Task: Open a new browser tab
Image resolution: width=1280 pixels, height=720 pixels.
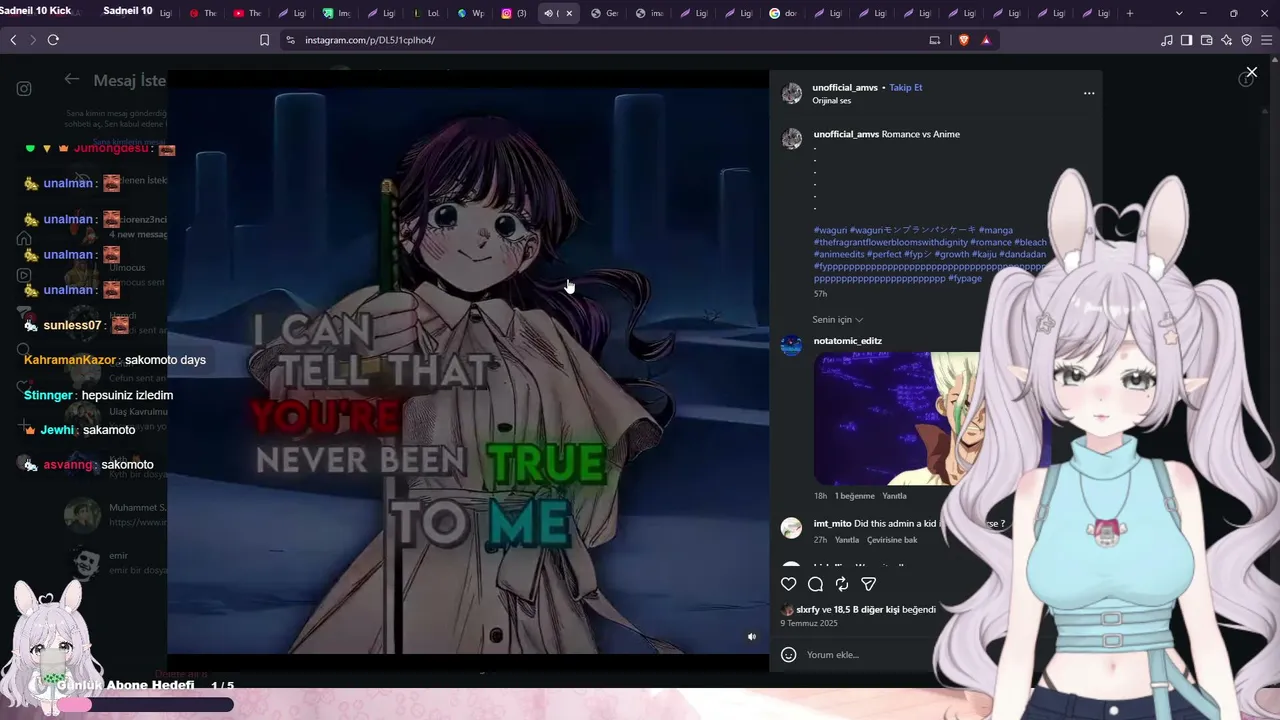Action: pos(1130,13)
